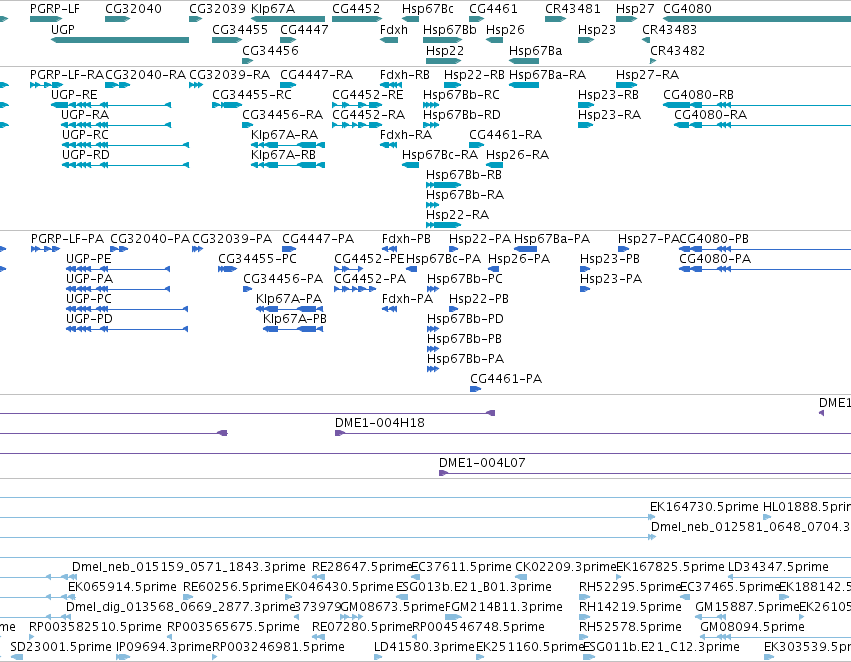Image resolution: width=851 pixels, height=662 pixels.
Task: Click the CG4452-RE transcript label
Action: (368, 95)
